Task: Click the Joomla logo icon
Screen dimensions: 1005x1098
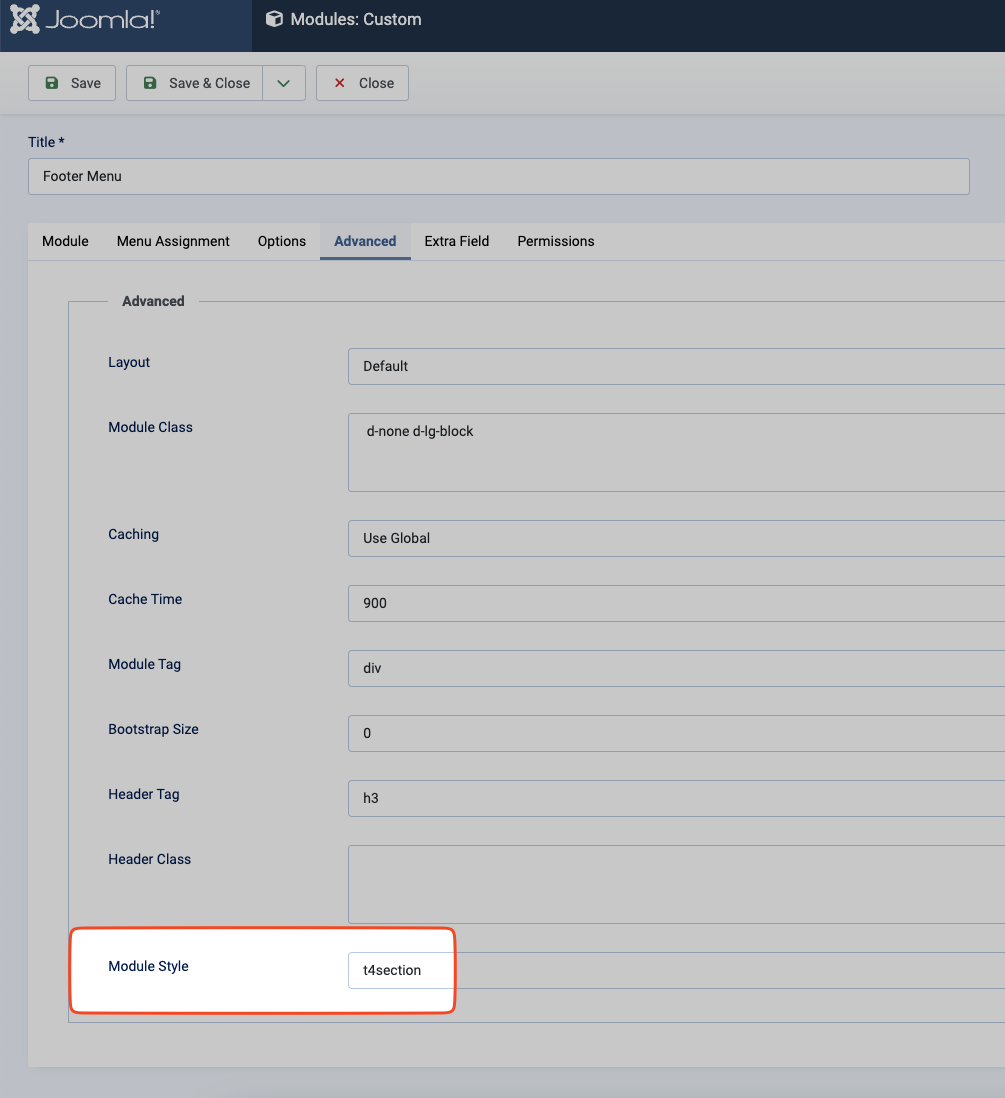Action: (26, 20)
